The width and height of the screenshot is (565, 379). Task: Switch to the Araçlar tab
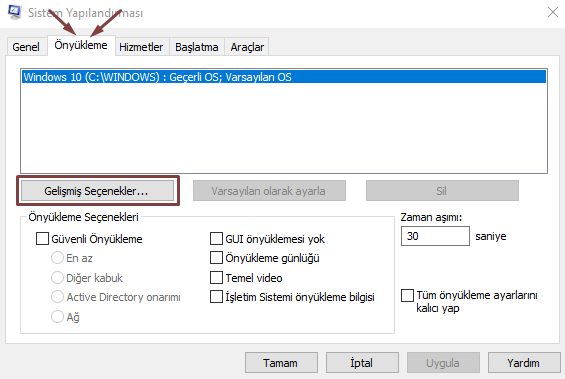click(x=247, y=47)
